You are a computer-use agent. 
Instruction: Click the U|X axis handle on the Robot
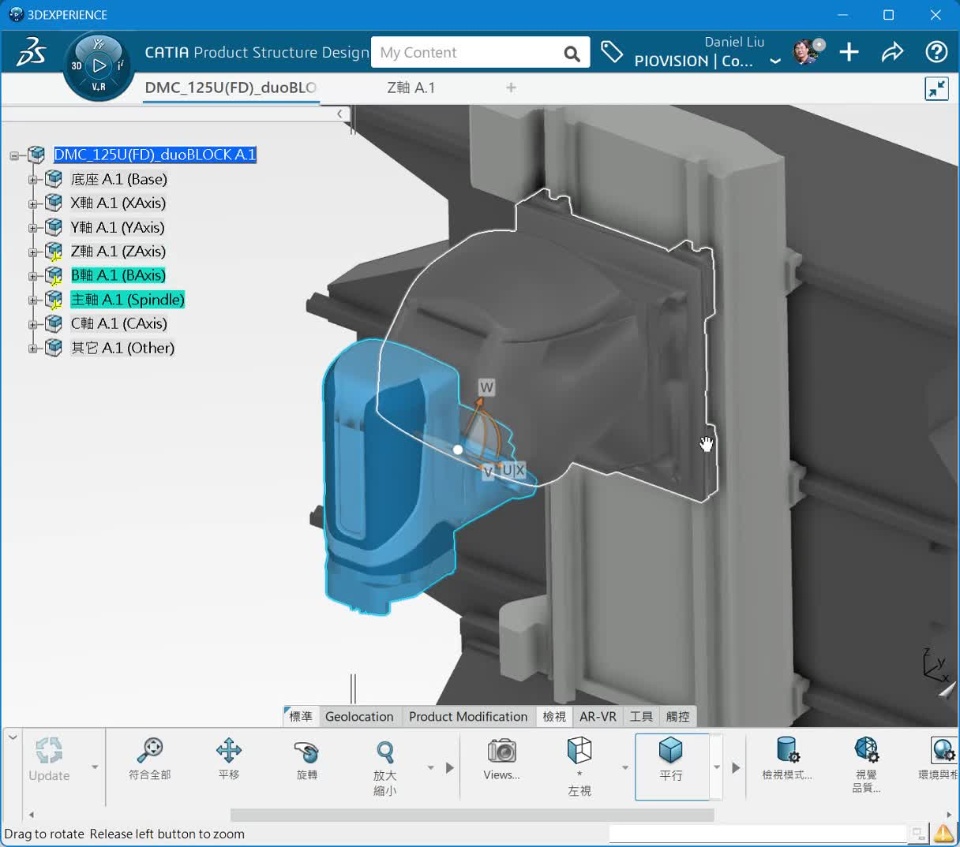click(x=513, y=470)
